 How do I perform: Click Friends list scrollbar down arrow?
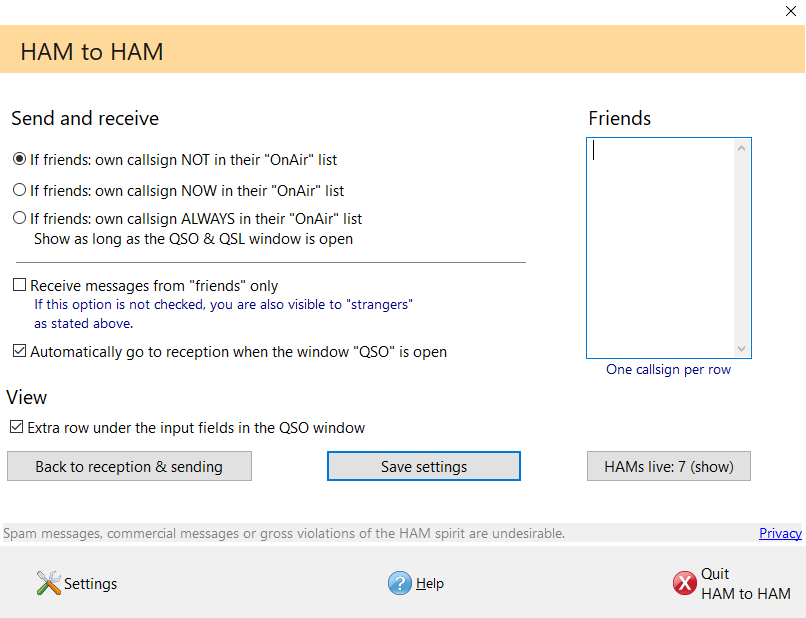click(741, 348)
